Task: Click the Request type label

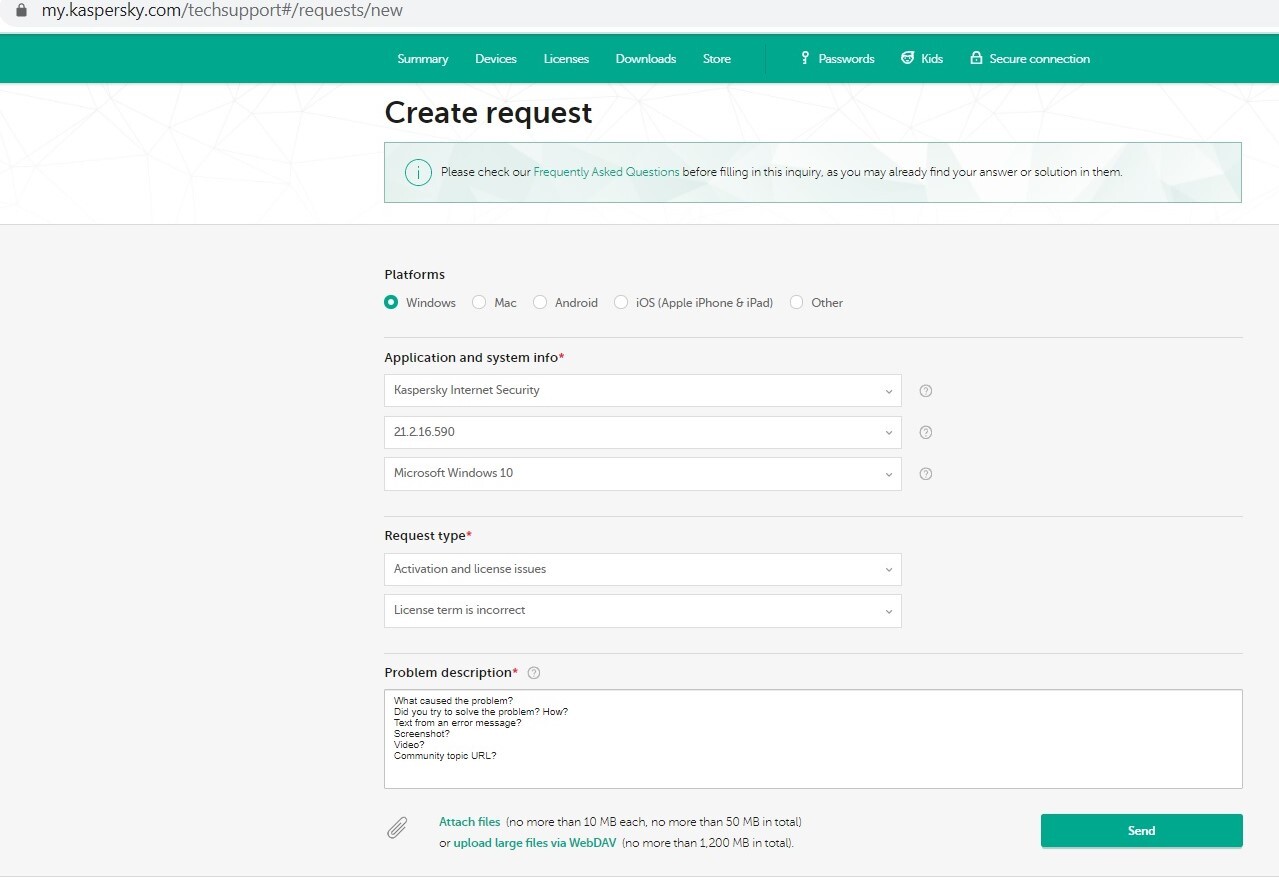Action: [428, 536]
